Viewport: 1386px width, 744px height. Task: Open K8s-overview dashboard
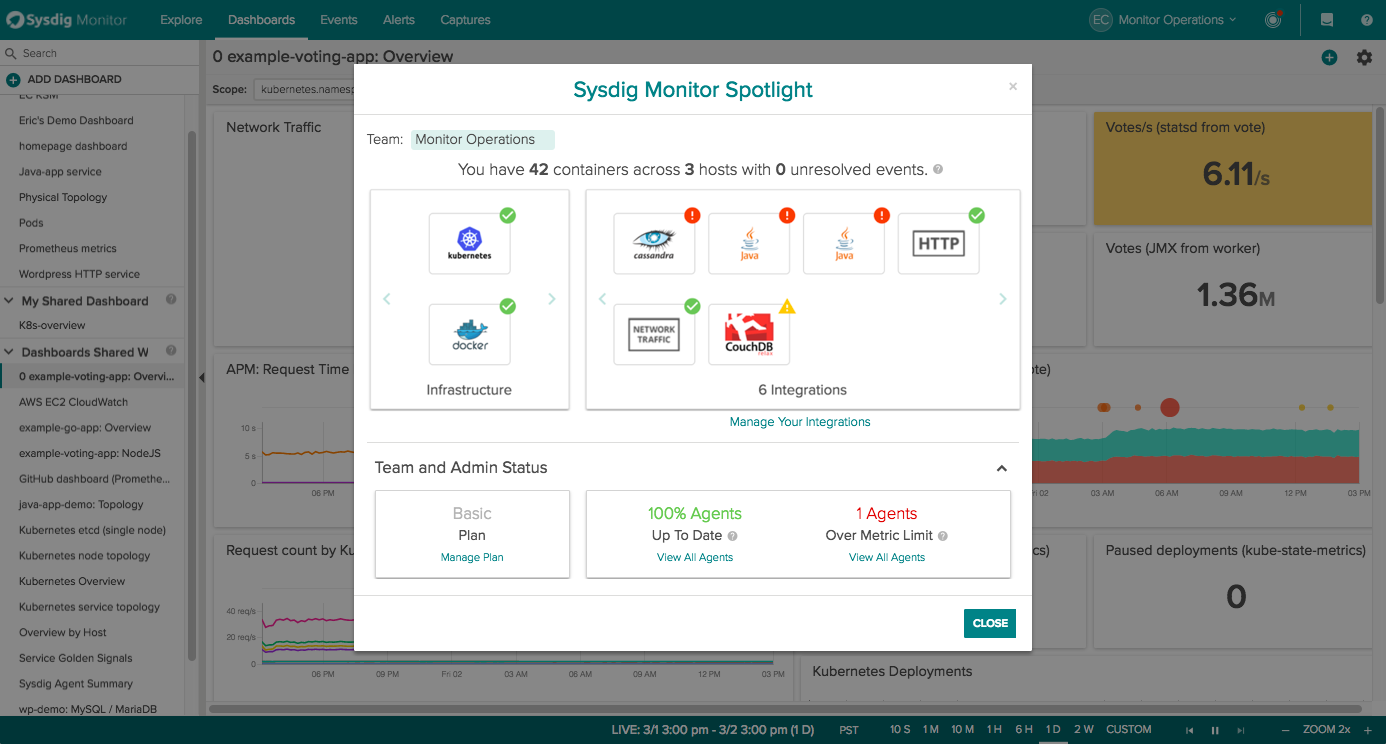52,325
